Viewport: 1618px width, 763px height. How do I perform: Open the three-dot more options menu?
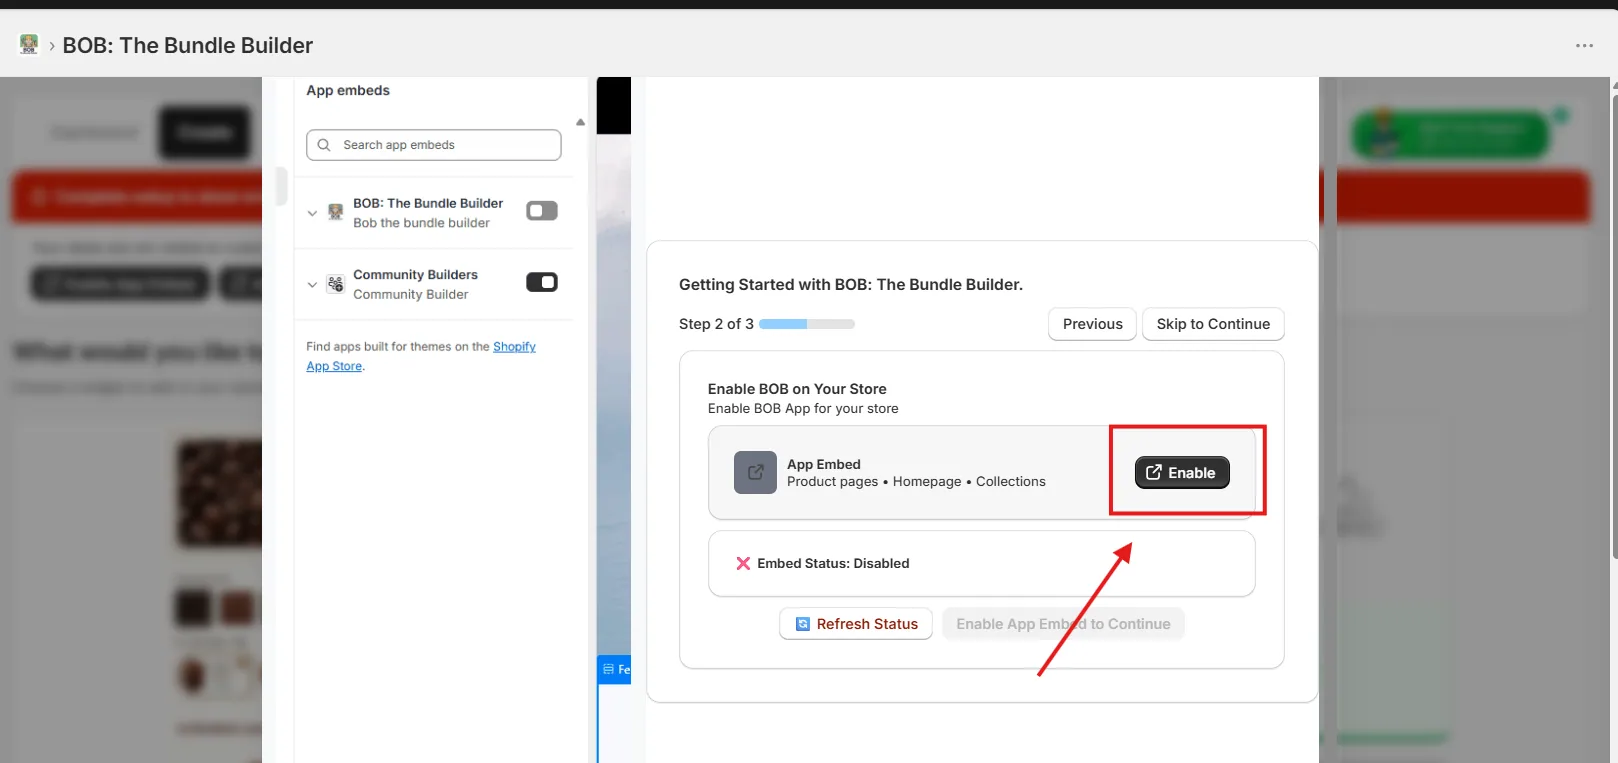(1584, 45)
